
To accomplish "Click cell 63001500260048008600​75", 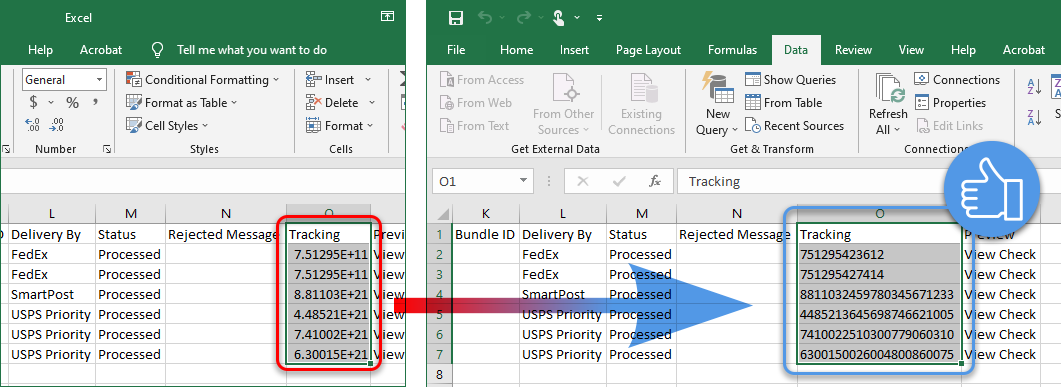I will (x=879, y=355).
